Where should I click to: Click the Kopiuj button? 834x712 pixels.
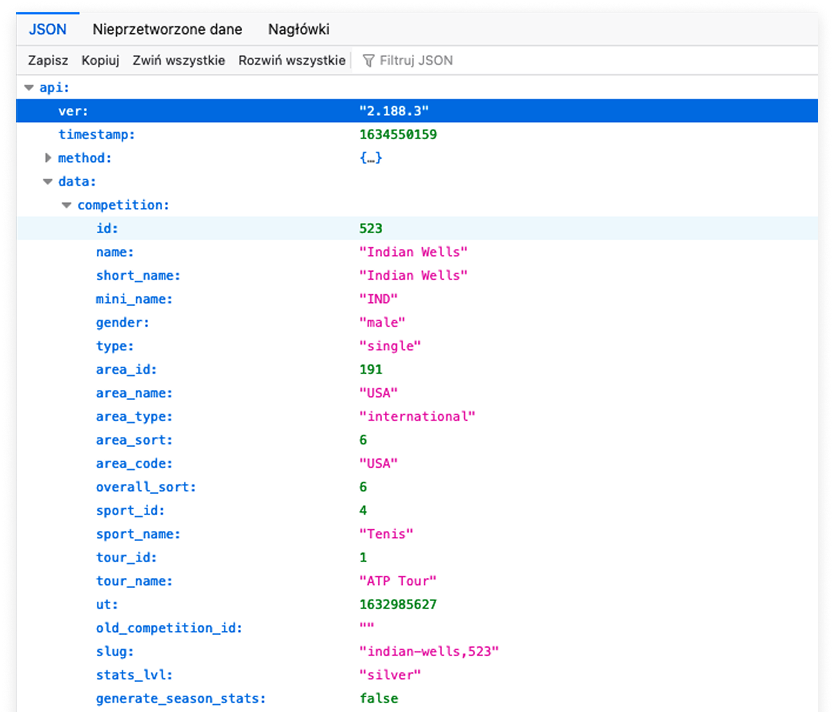[x=100, y=61]
